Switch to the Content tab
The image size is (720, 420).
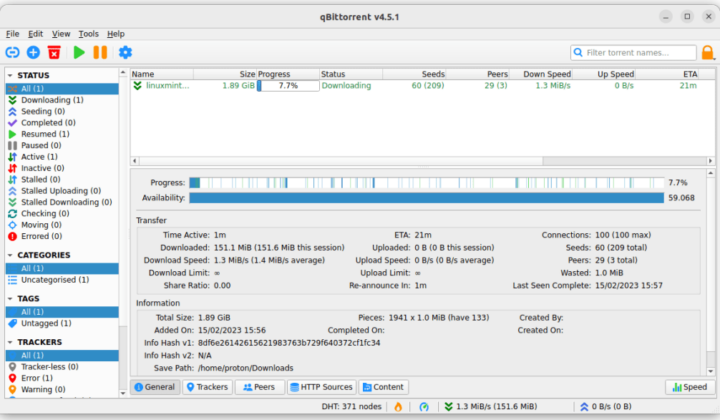coord(383,387)
